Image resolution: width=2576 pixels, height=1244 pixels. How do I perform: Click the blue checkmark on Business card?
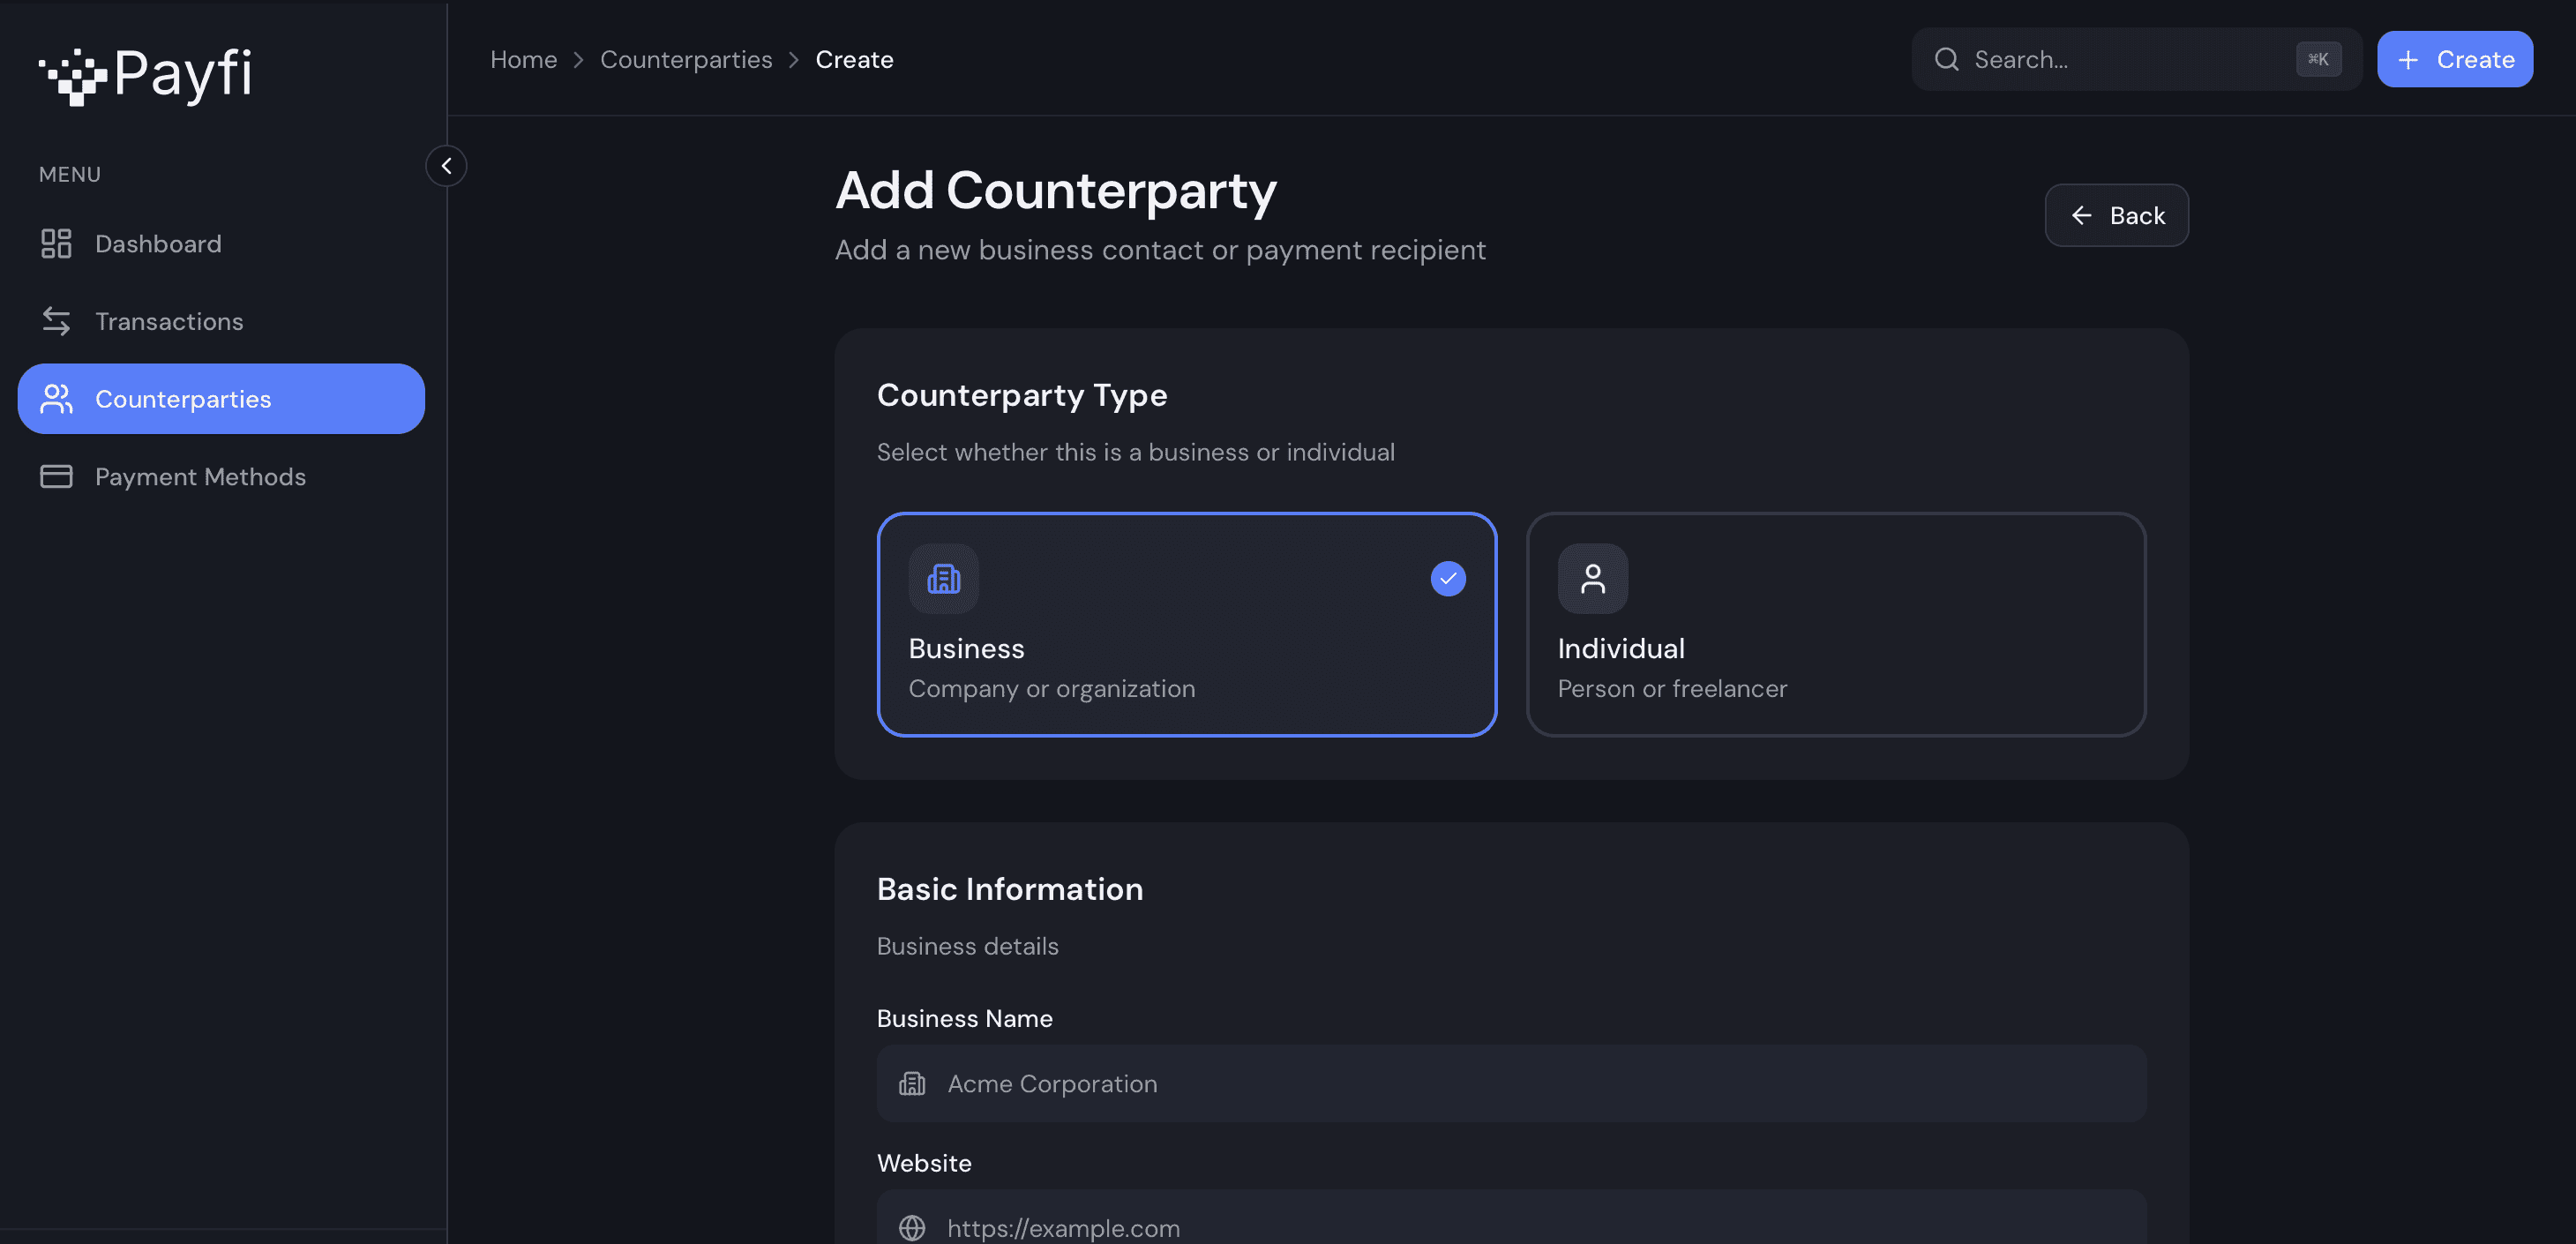(1447, 578)
